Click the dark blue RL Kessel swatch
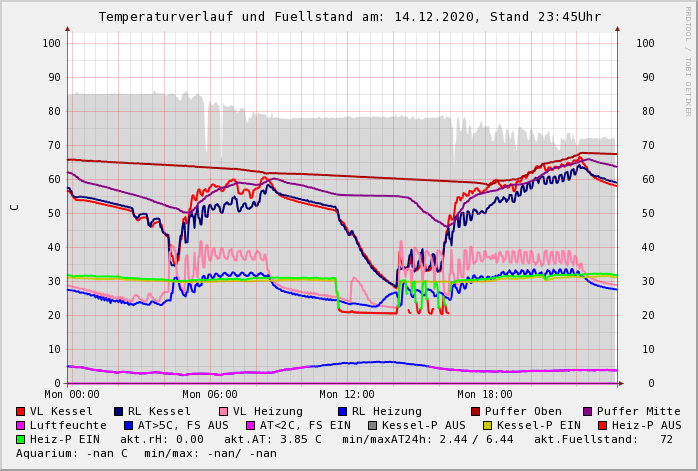This screenshot has height=471, width=698. click(119, 411)
